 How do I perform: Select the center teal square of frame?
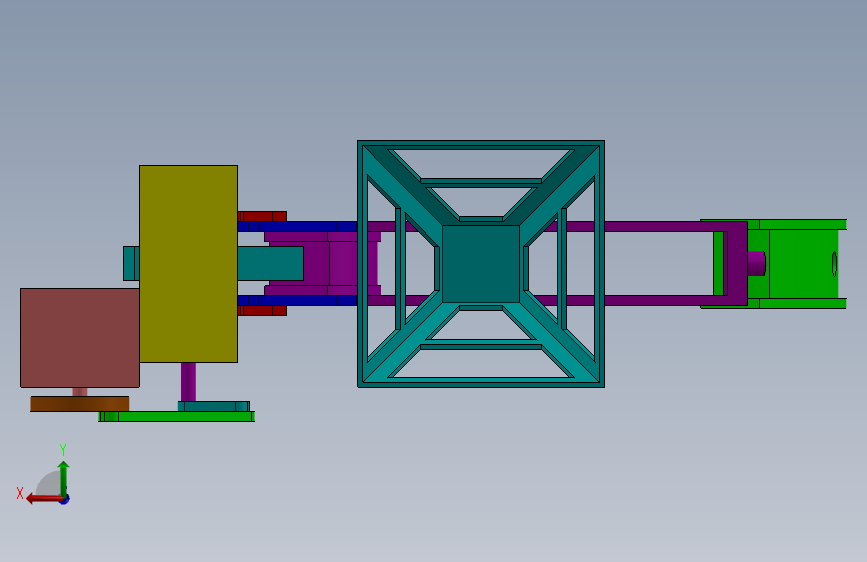pyautogui.click(x=480, y=264)
